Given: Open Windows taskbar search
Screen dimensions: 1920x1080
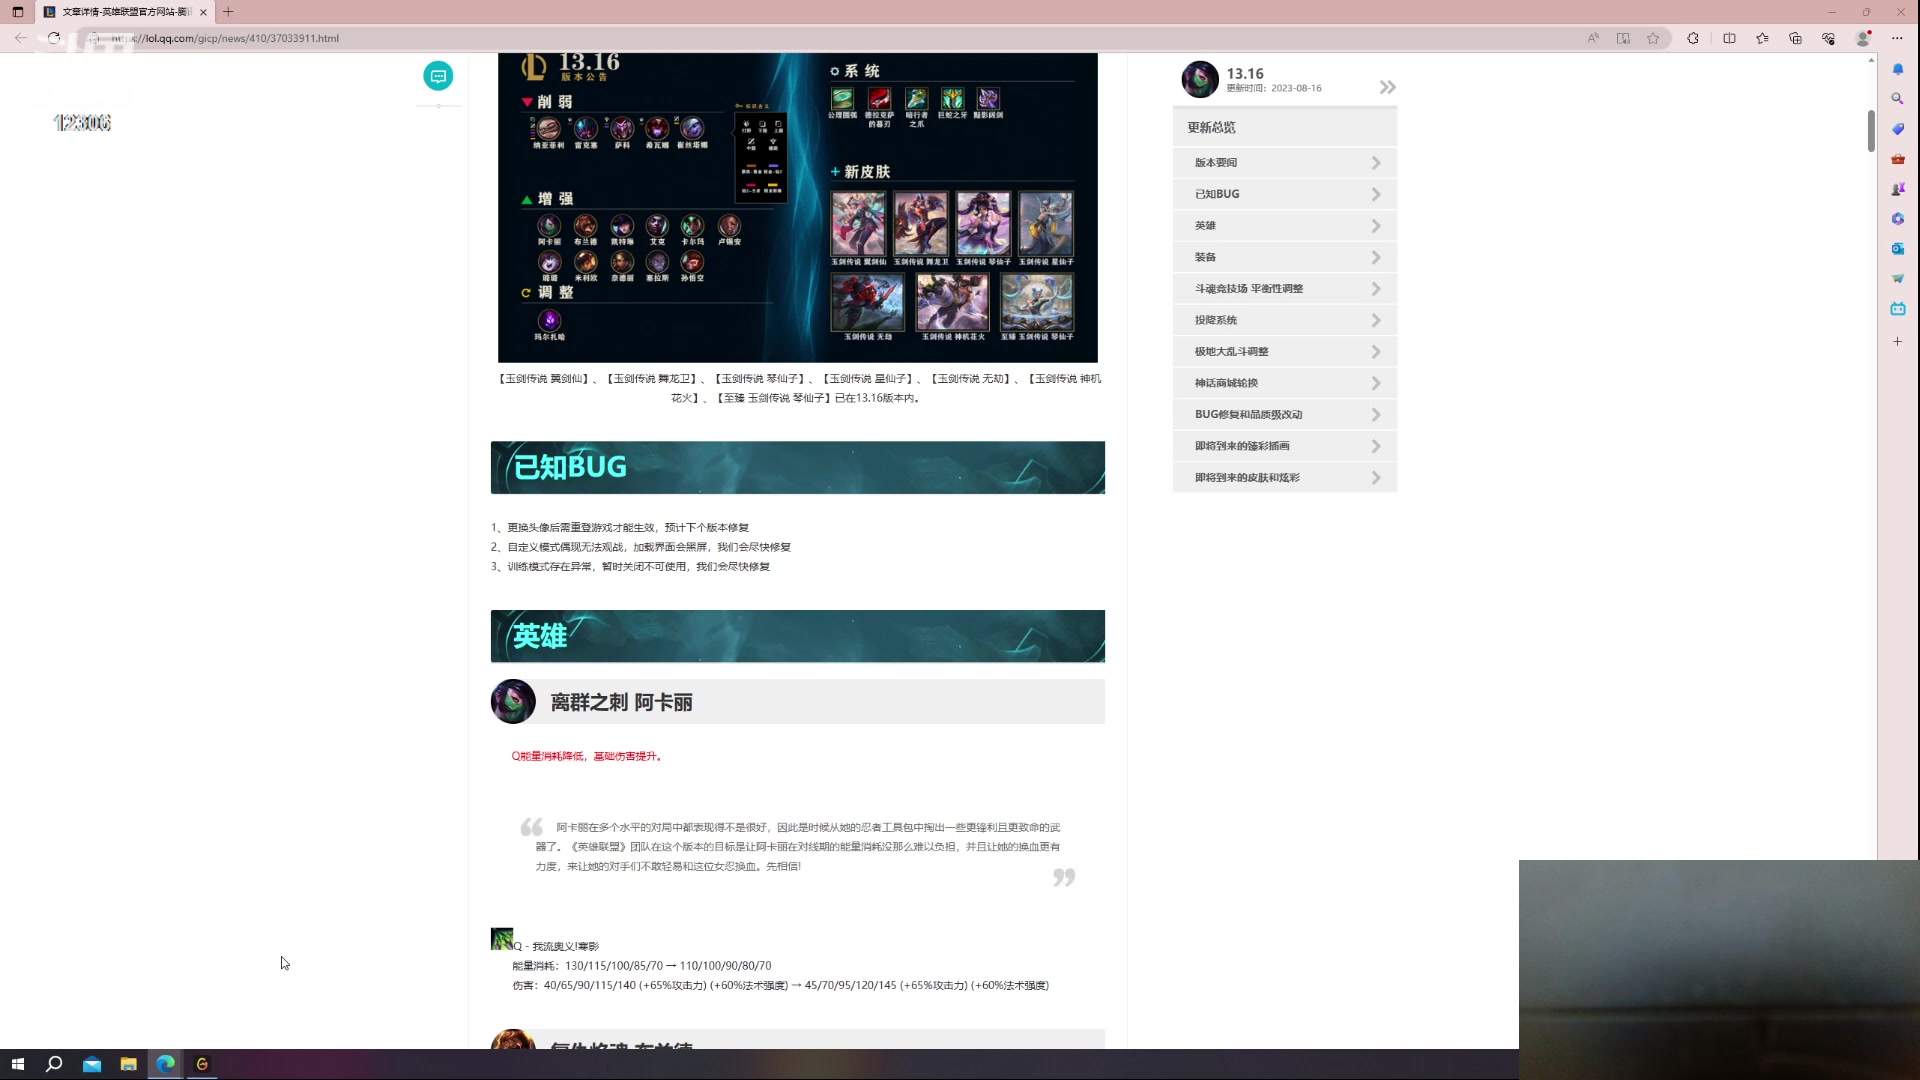Looking at the screenshot, I should [x=54, y=1064].
